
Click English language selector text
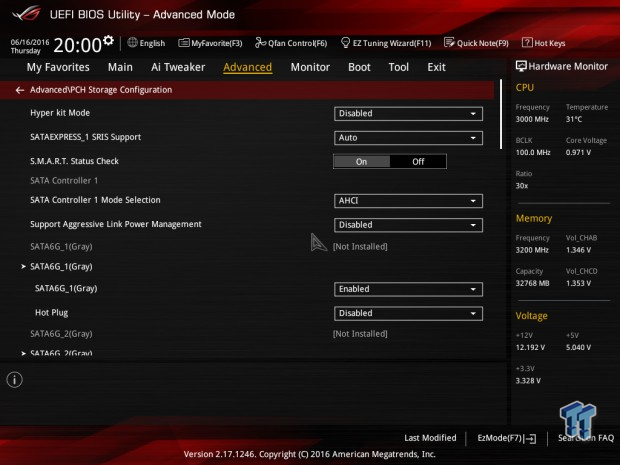(152, 43)
